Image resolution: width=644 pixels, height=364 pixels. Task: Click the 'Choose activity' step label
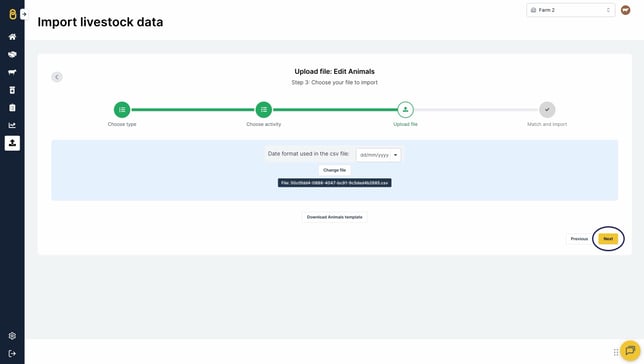tap(264, 124)
